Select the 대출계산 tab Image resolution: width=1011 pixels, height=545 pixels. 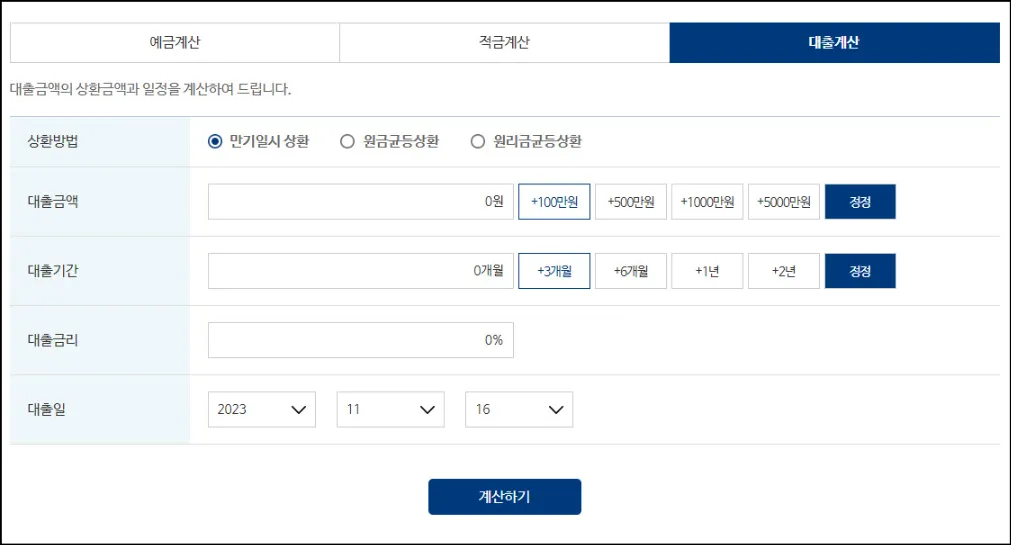coord(834,43)
